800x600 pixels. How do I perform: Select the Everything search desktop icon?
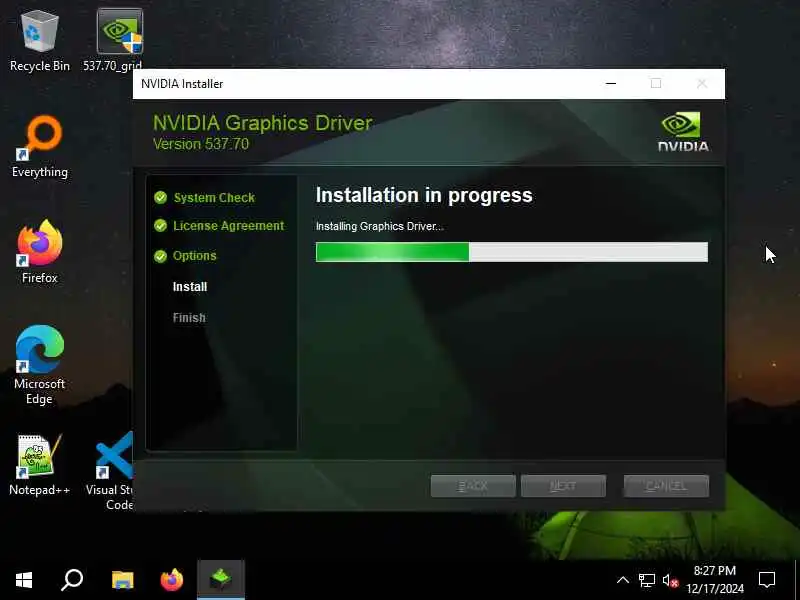40,147
